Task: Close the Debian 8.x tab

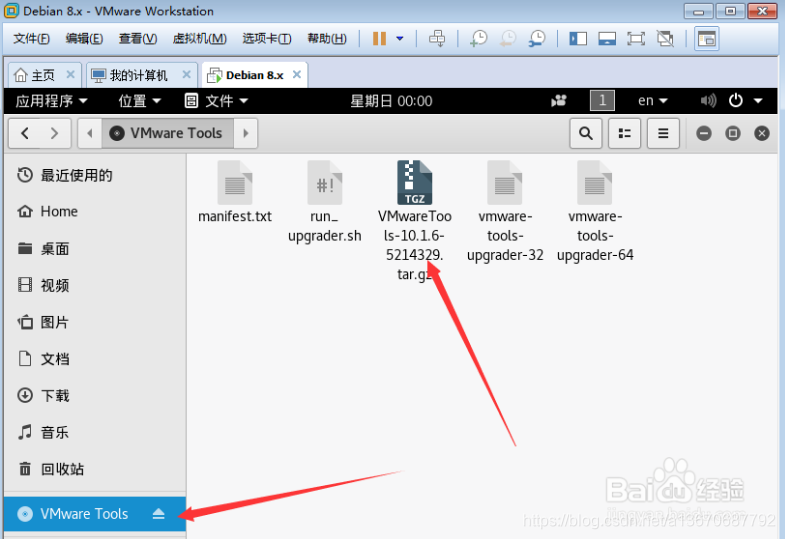Action: (297, 75)
